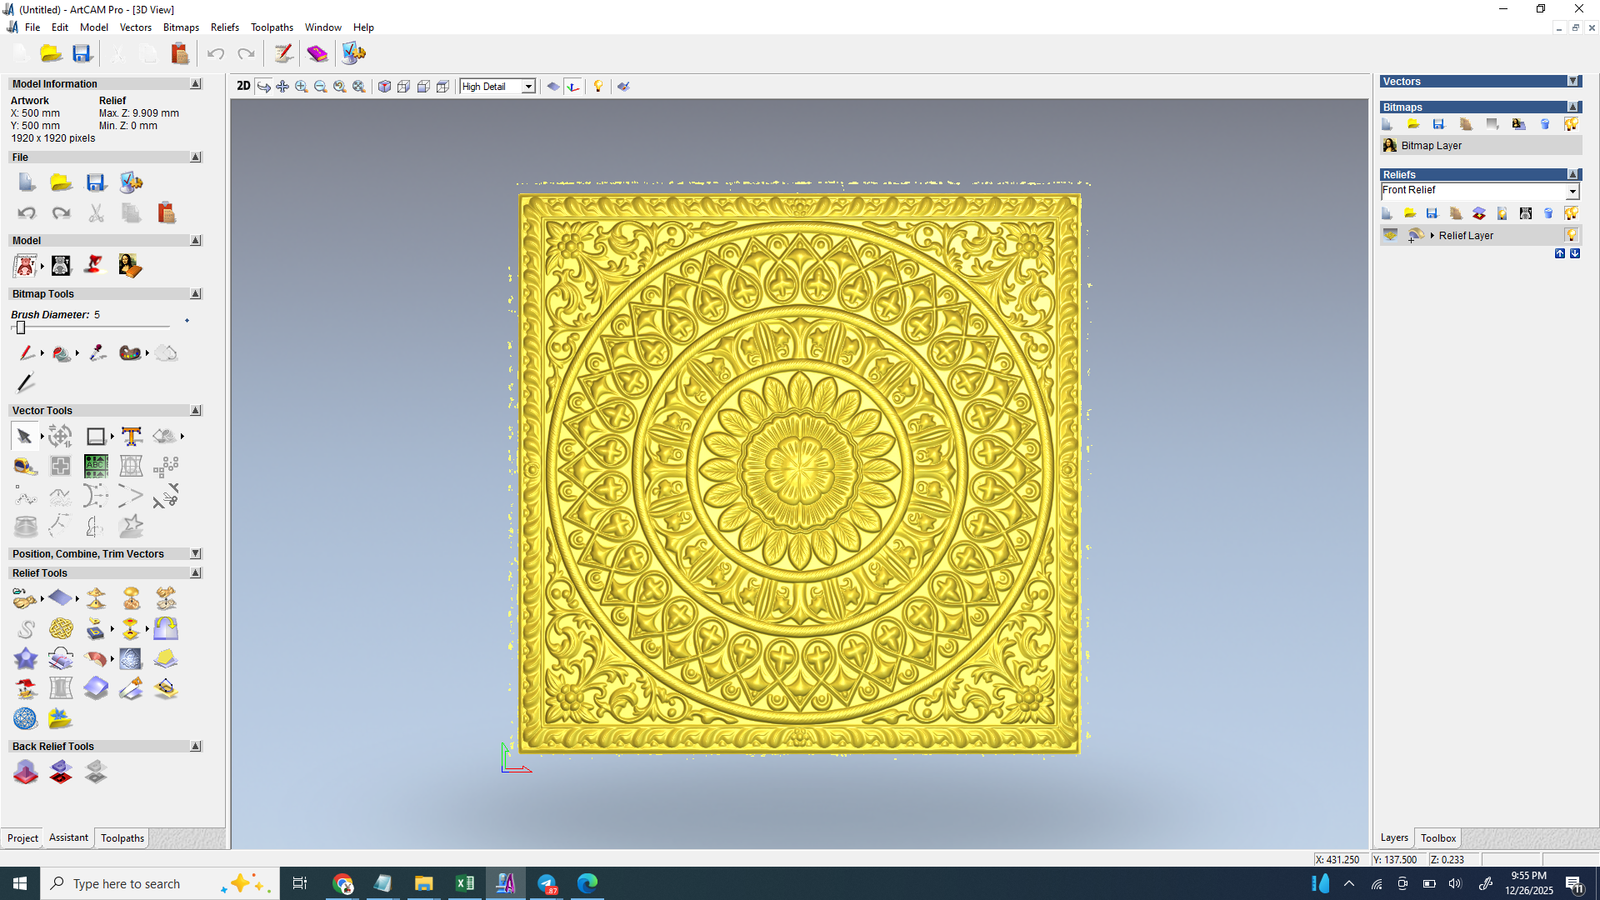Open the Texture Relief weave tool
This screenshot has height=900, width=1600.
tap(60, 628)
